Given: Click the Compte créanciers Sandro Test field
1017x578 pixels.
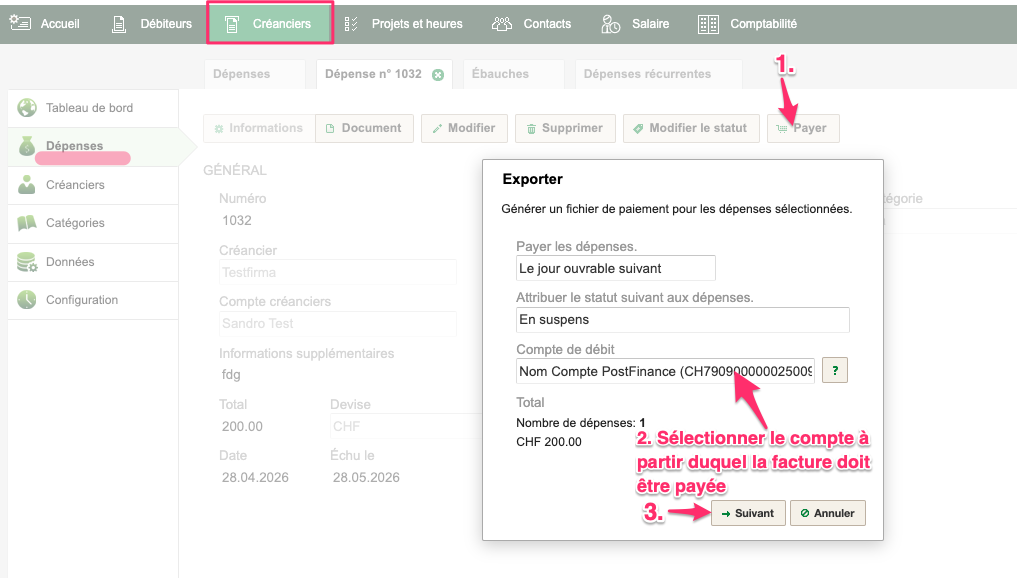Looking at the screenshot, I should 338,324.
